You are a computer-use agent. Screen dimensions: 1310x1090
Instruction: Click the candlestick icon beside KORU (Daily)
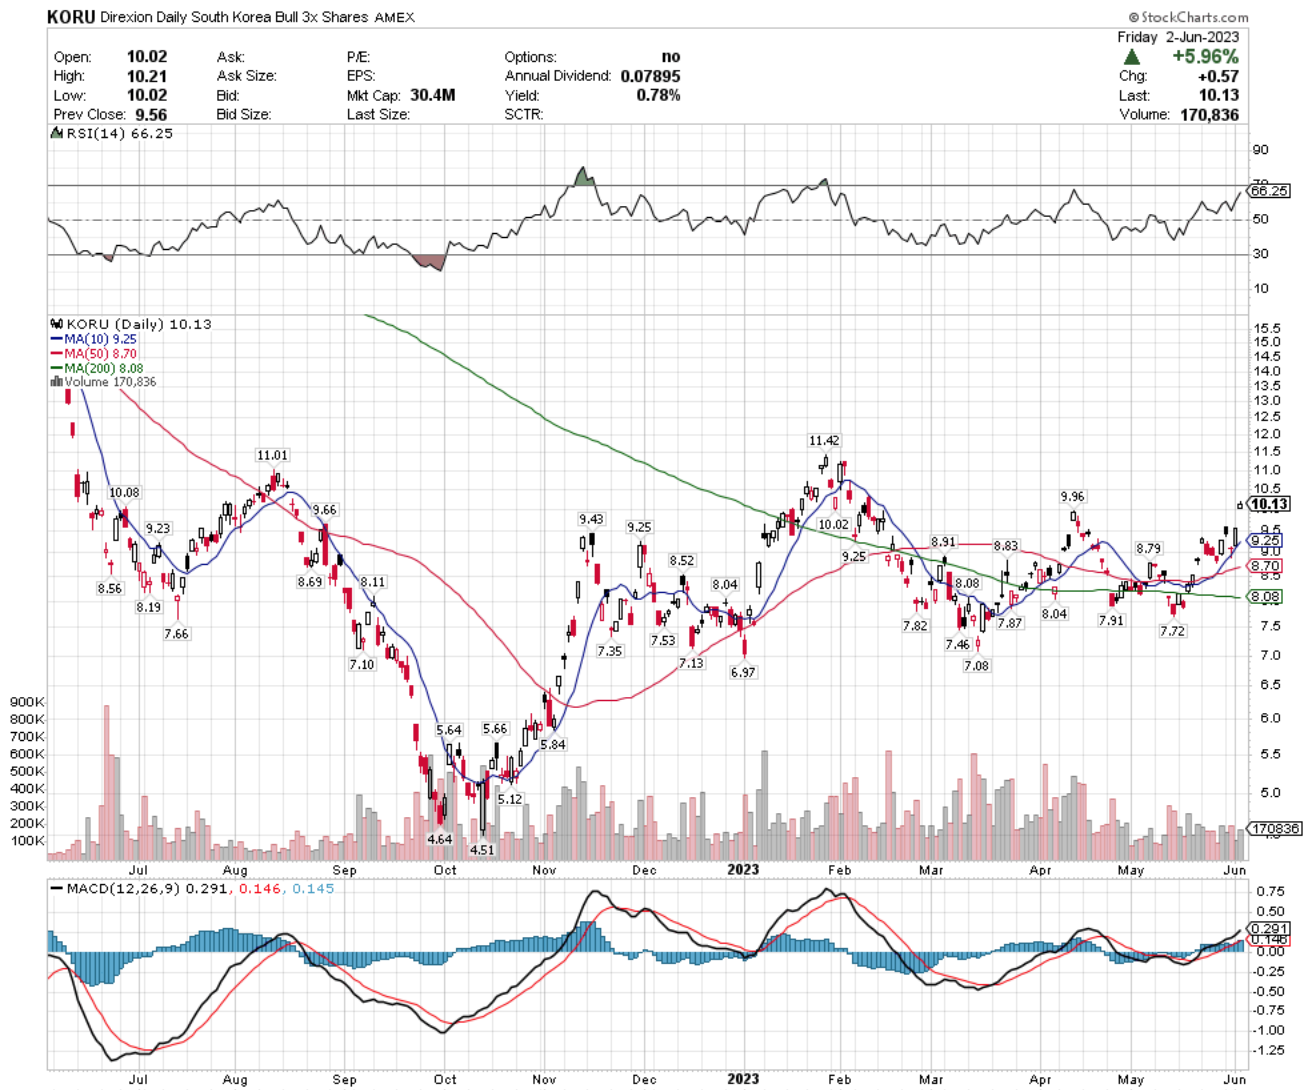point(57,324)
